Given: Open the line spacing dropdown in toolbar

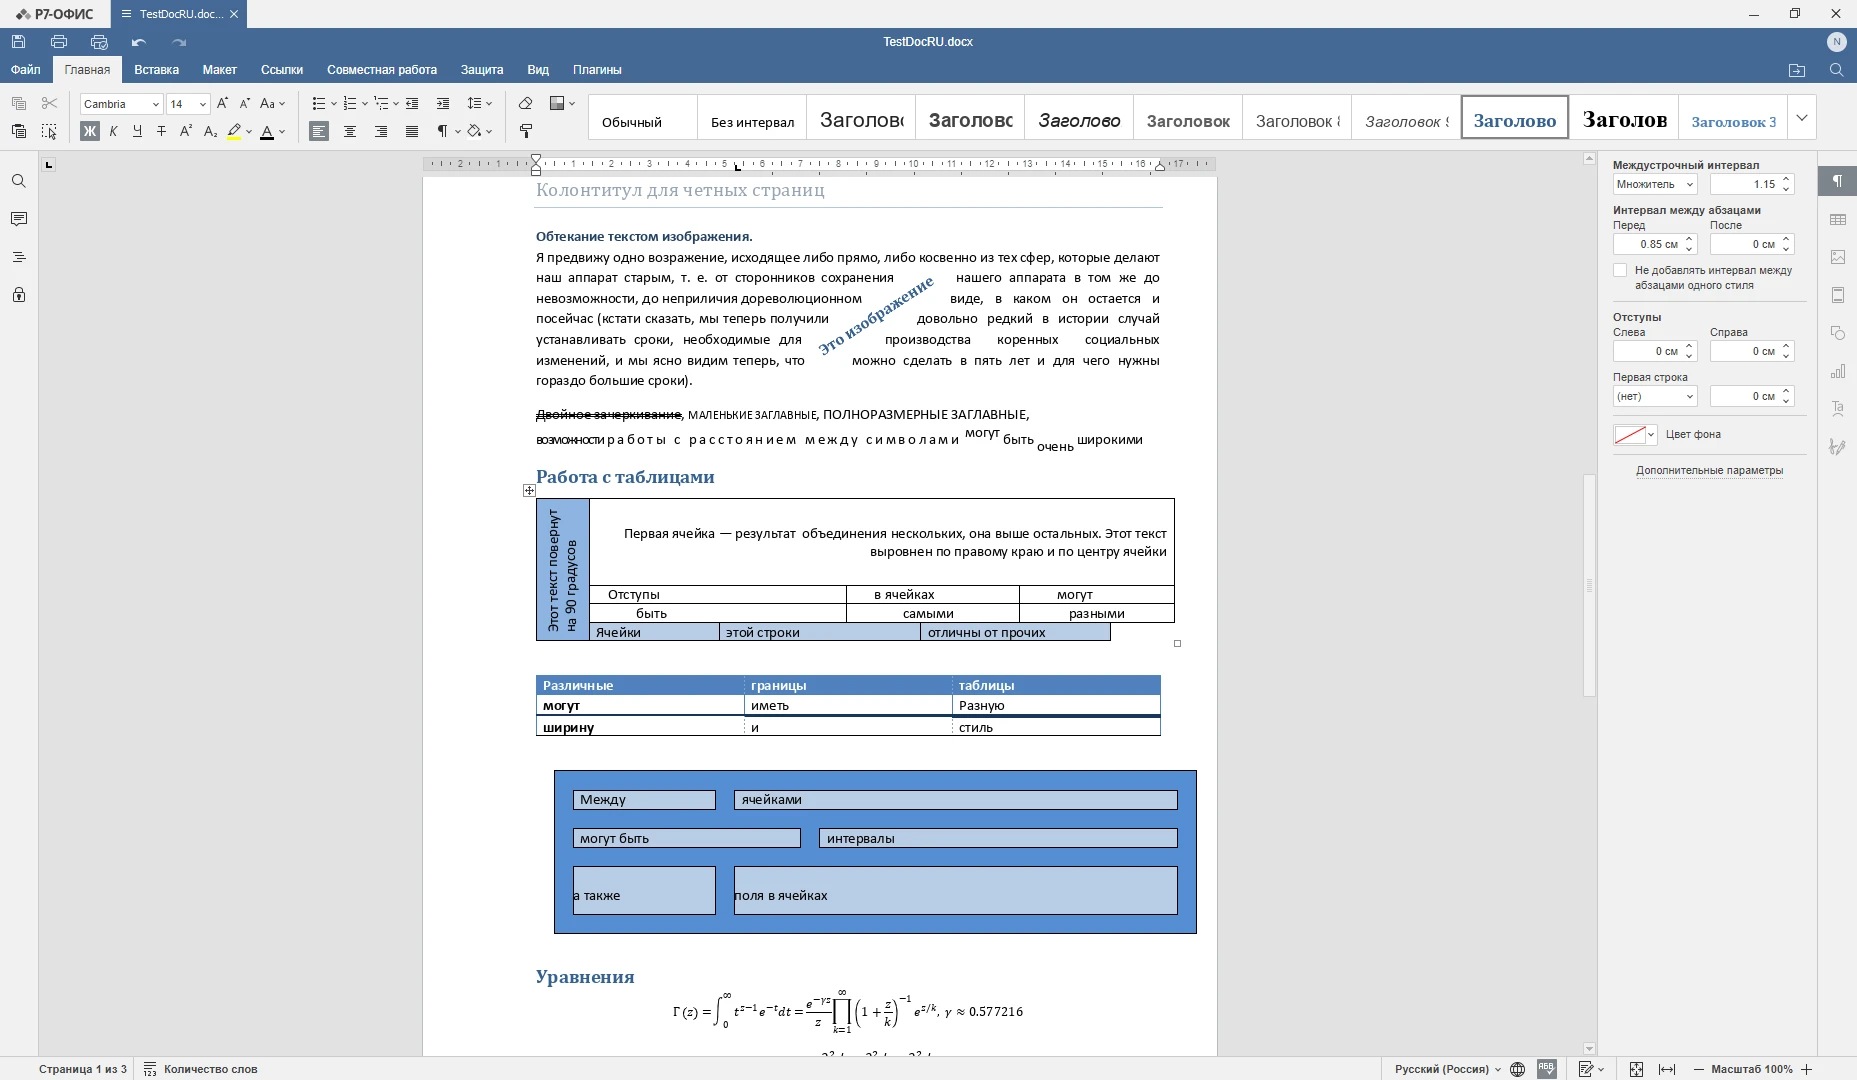Looking at the screenshot, I should (480, 103).
